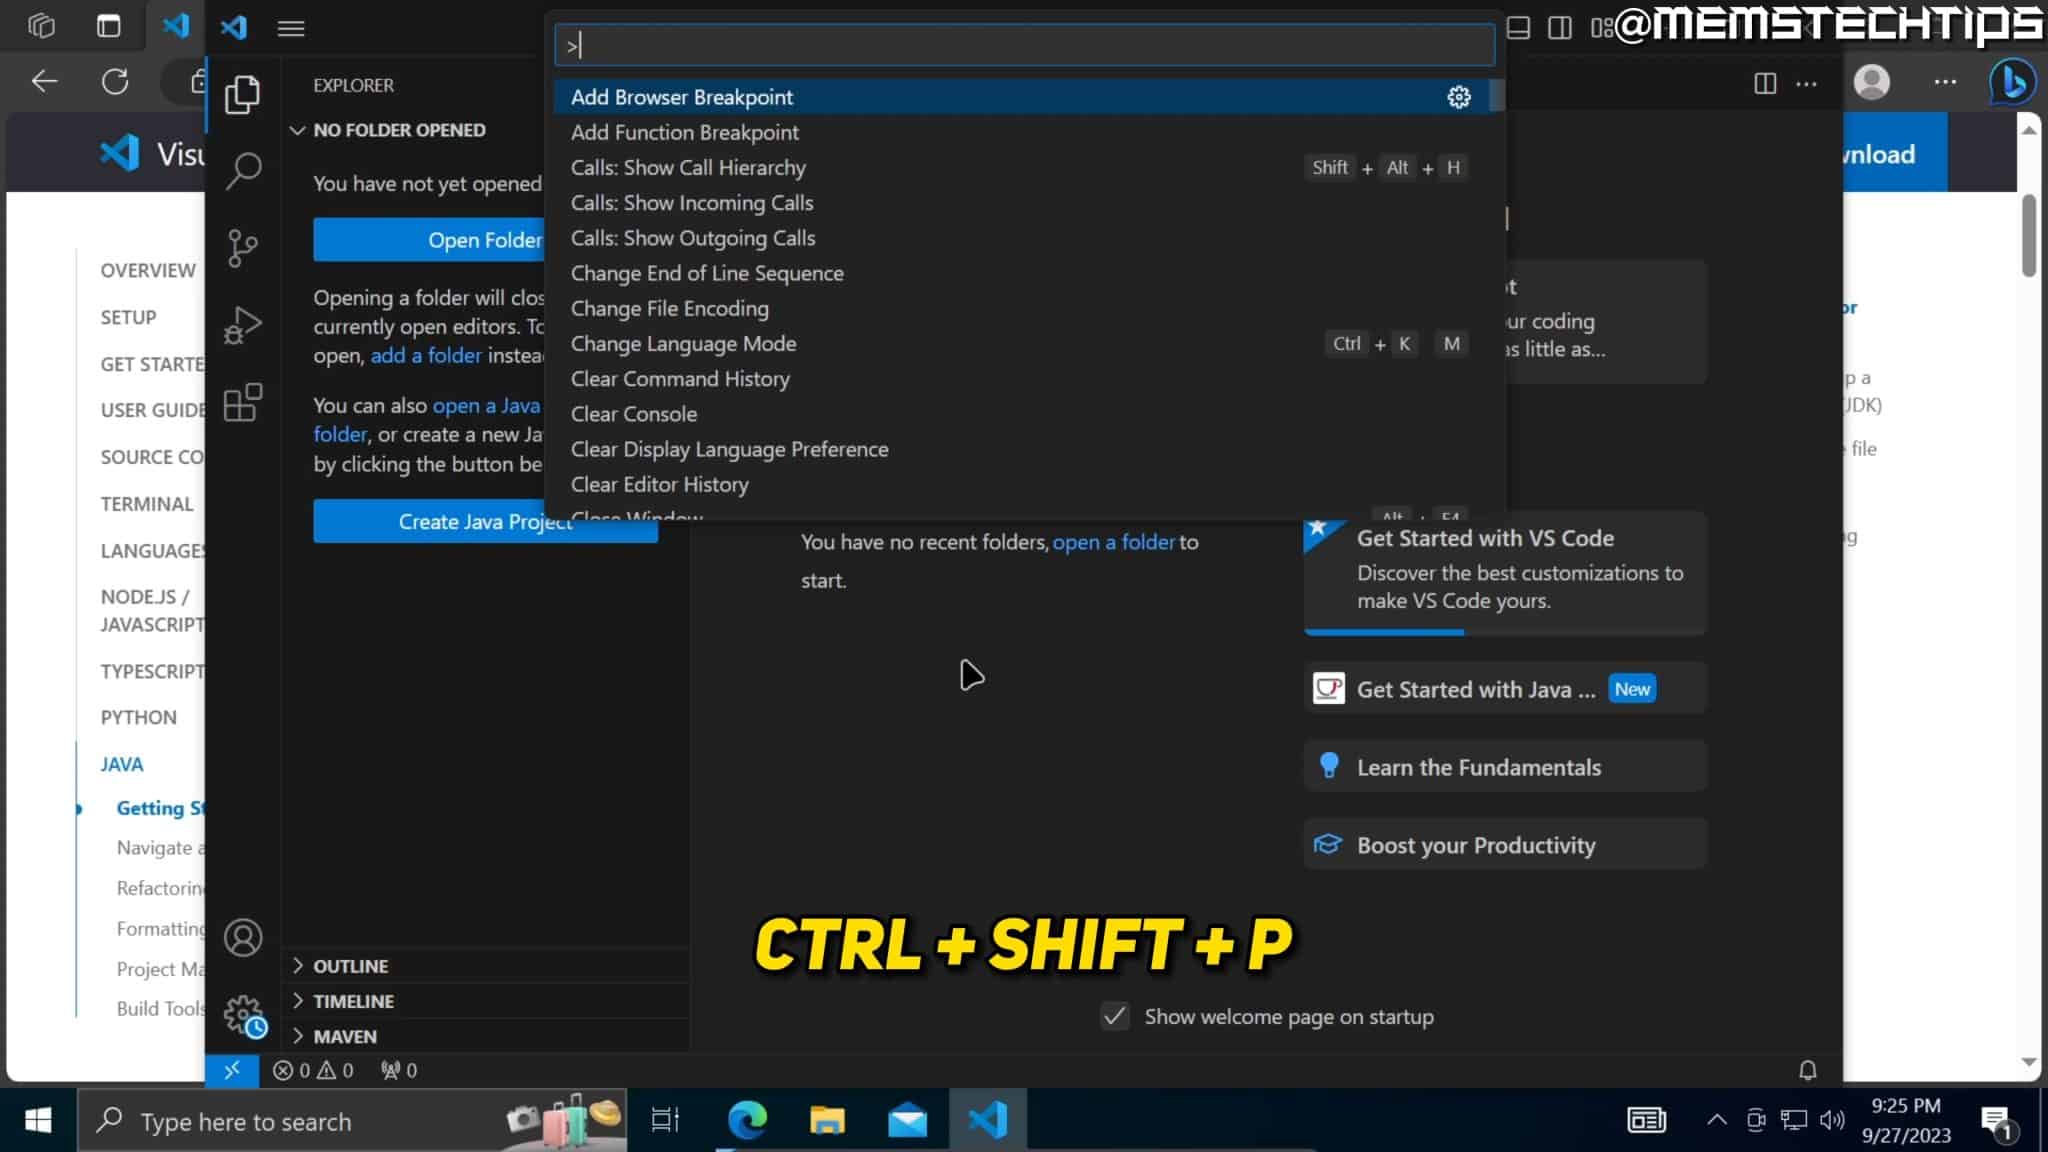Toggle the panel layout icon in title bar
Screen dimensions: 2048x1152
[1518, 28]
